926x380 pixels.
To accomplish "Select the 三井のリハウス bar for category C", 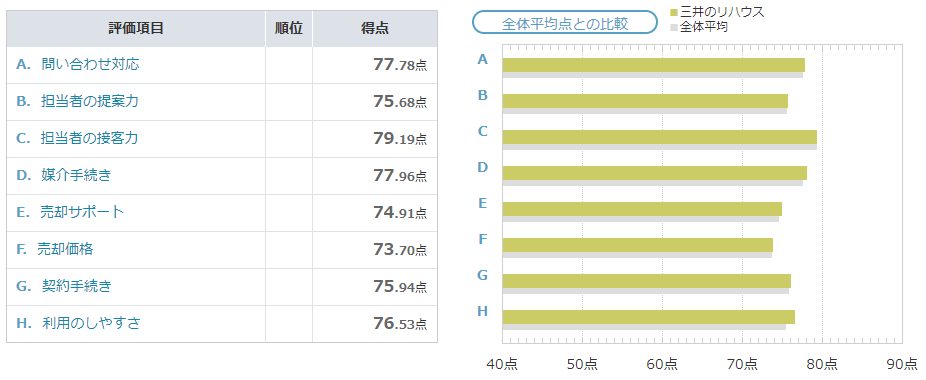I will click(660, 137).
